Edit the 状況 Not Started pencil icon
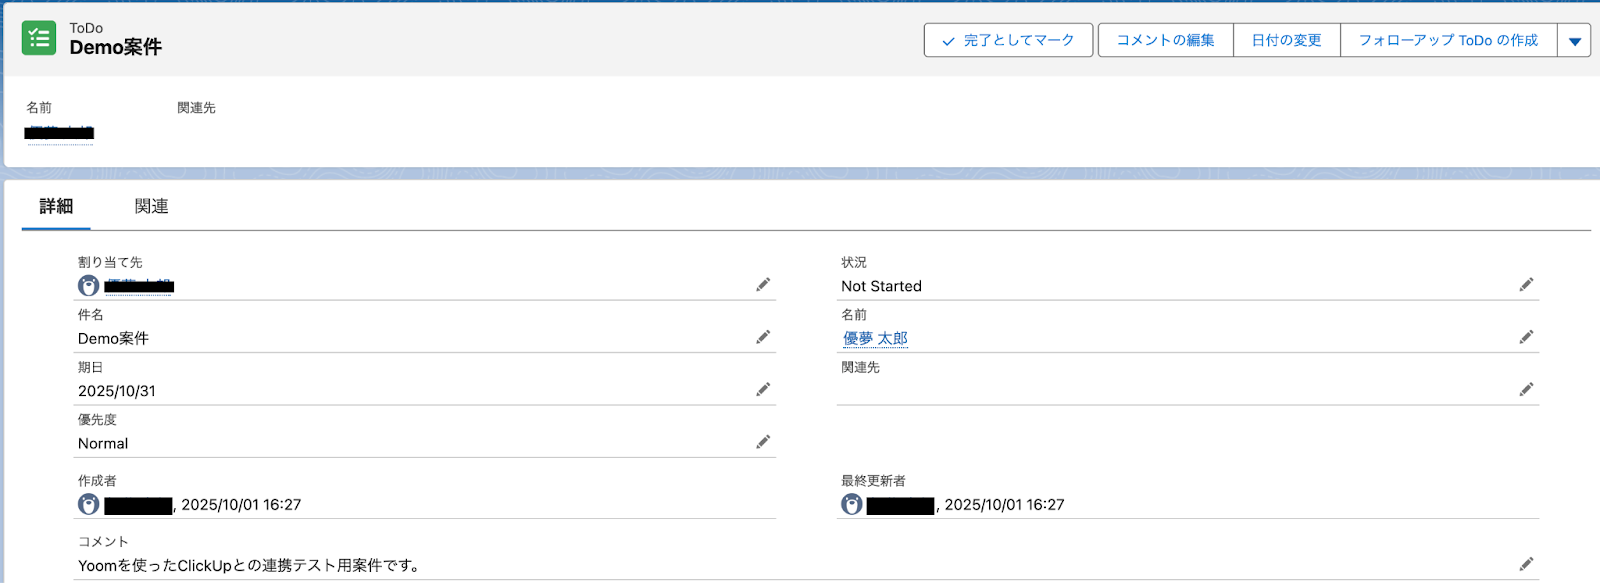The image size is (1600, 583). point(1526,285)
